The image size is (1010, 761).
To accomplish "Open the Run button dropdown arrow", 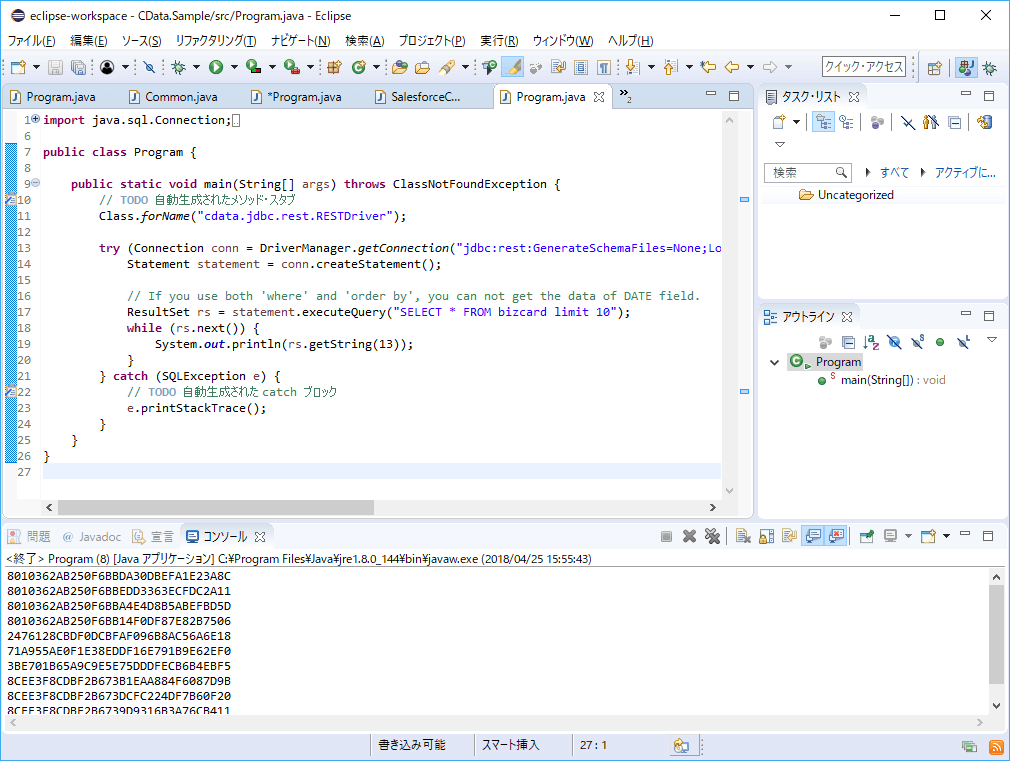I will coord(234,67).
